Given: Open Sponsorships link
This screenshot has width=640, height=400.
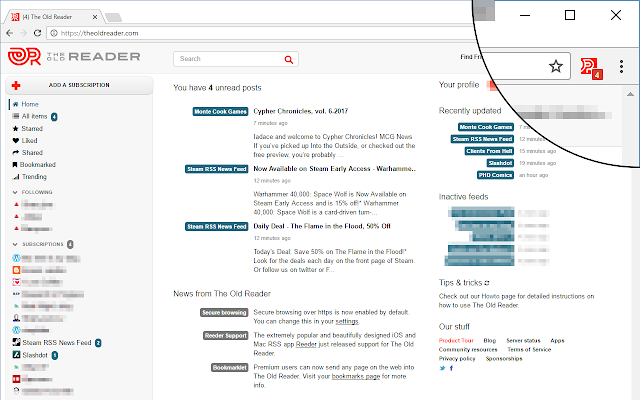Looking at the screenshot, I should [504, 358].
